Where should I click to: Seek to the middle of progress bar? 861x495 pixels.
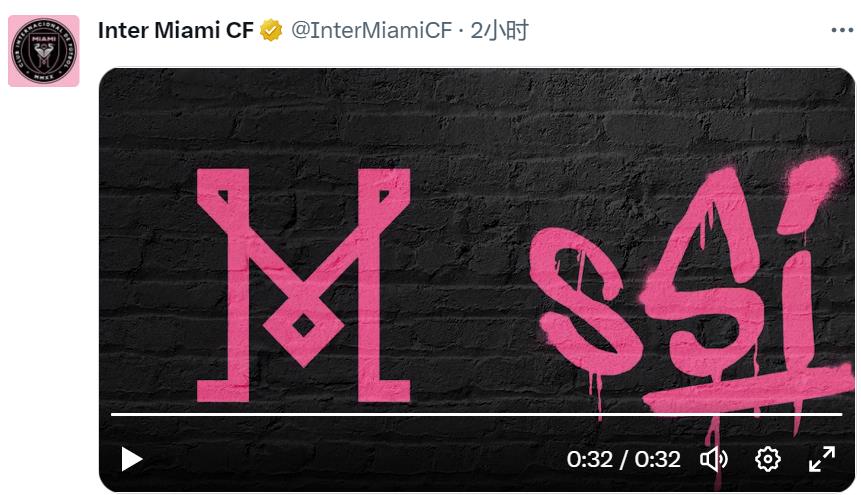pyautogui.click(x=477, y=414)
